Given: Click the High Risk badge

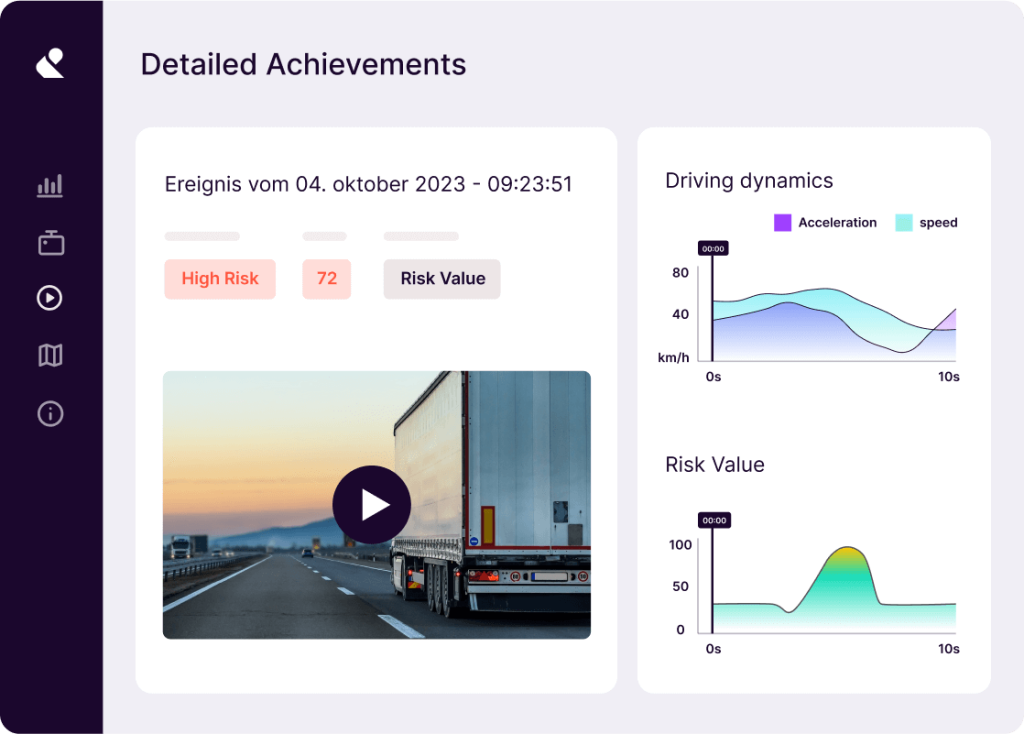Looking at the screenshot, I should 220,279.
